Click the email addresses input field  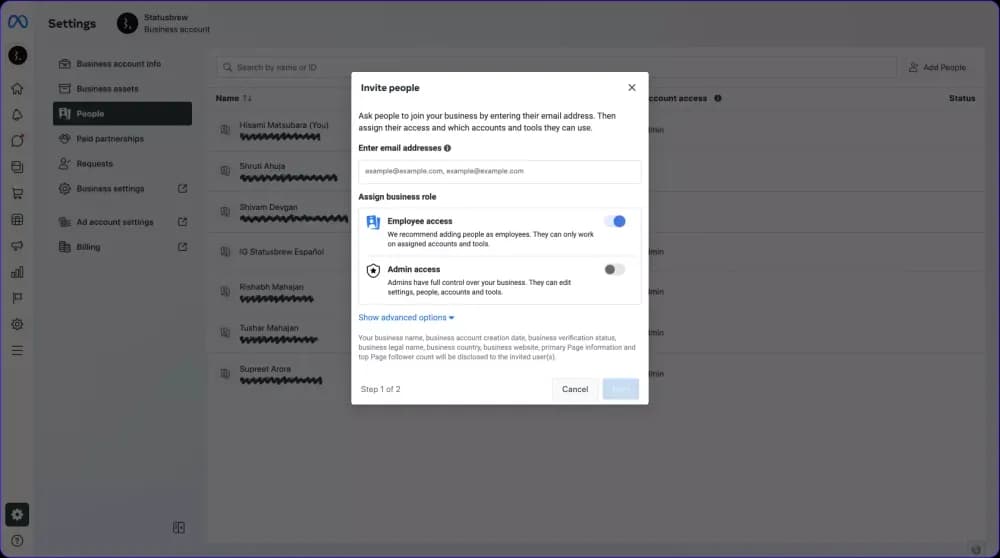[499, 171]
